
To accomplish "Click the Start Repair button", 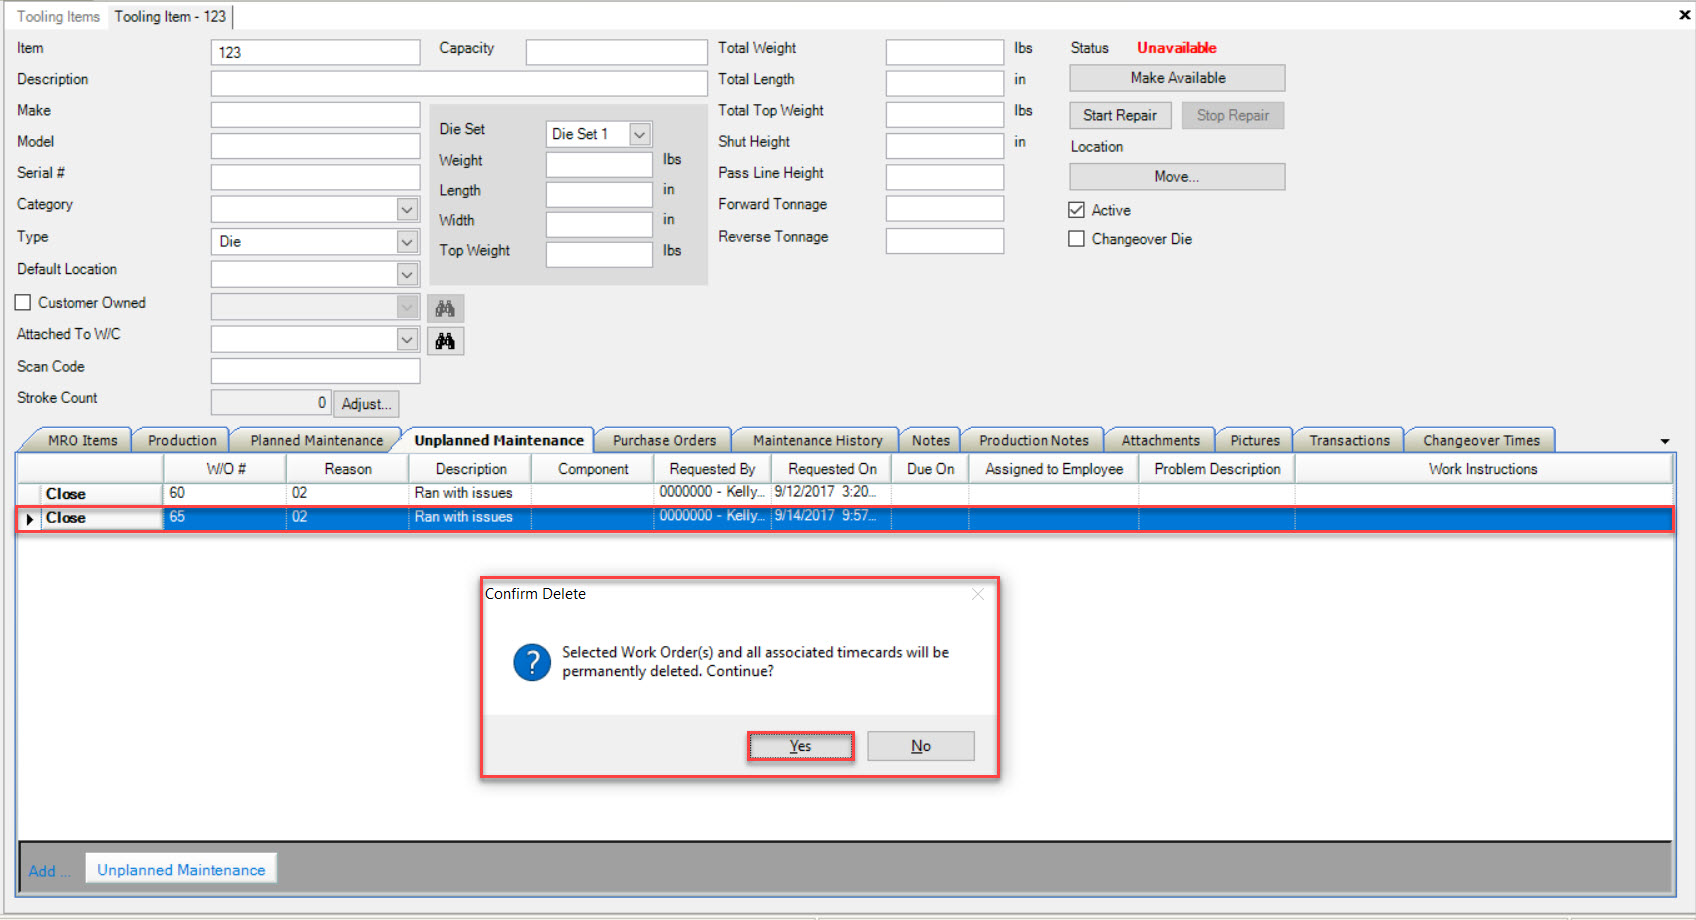I will pyautogui.click(x=1120, y=116).
